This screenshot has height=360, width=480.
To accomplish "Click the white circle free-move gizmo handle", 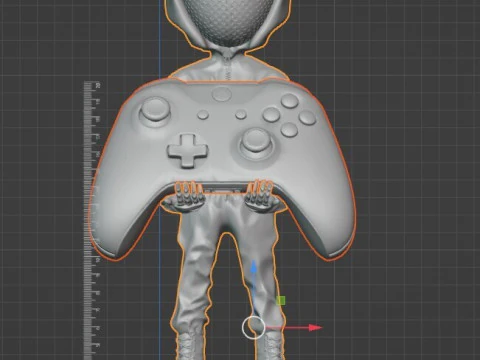I will [254, 328].
